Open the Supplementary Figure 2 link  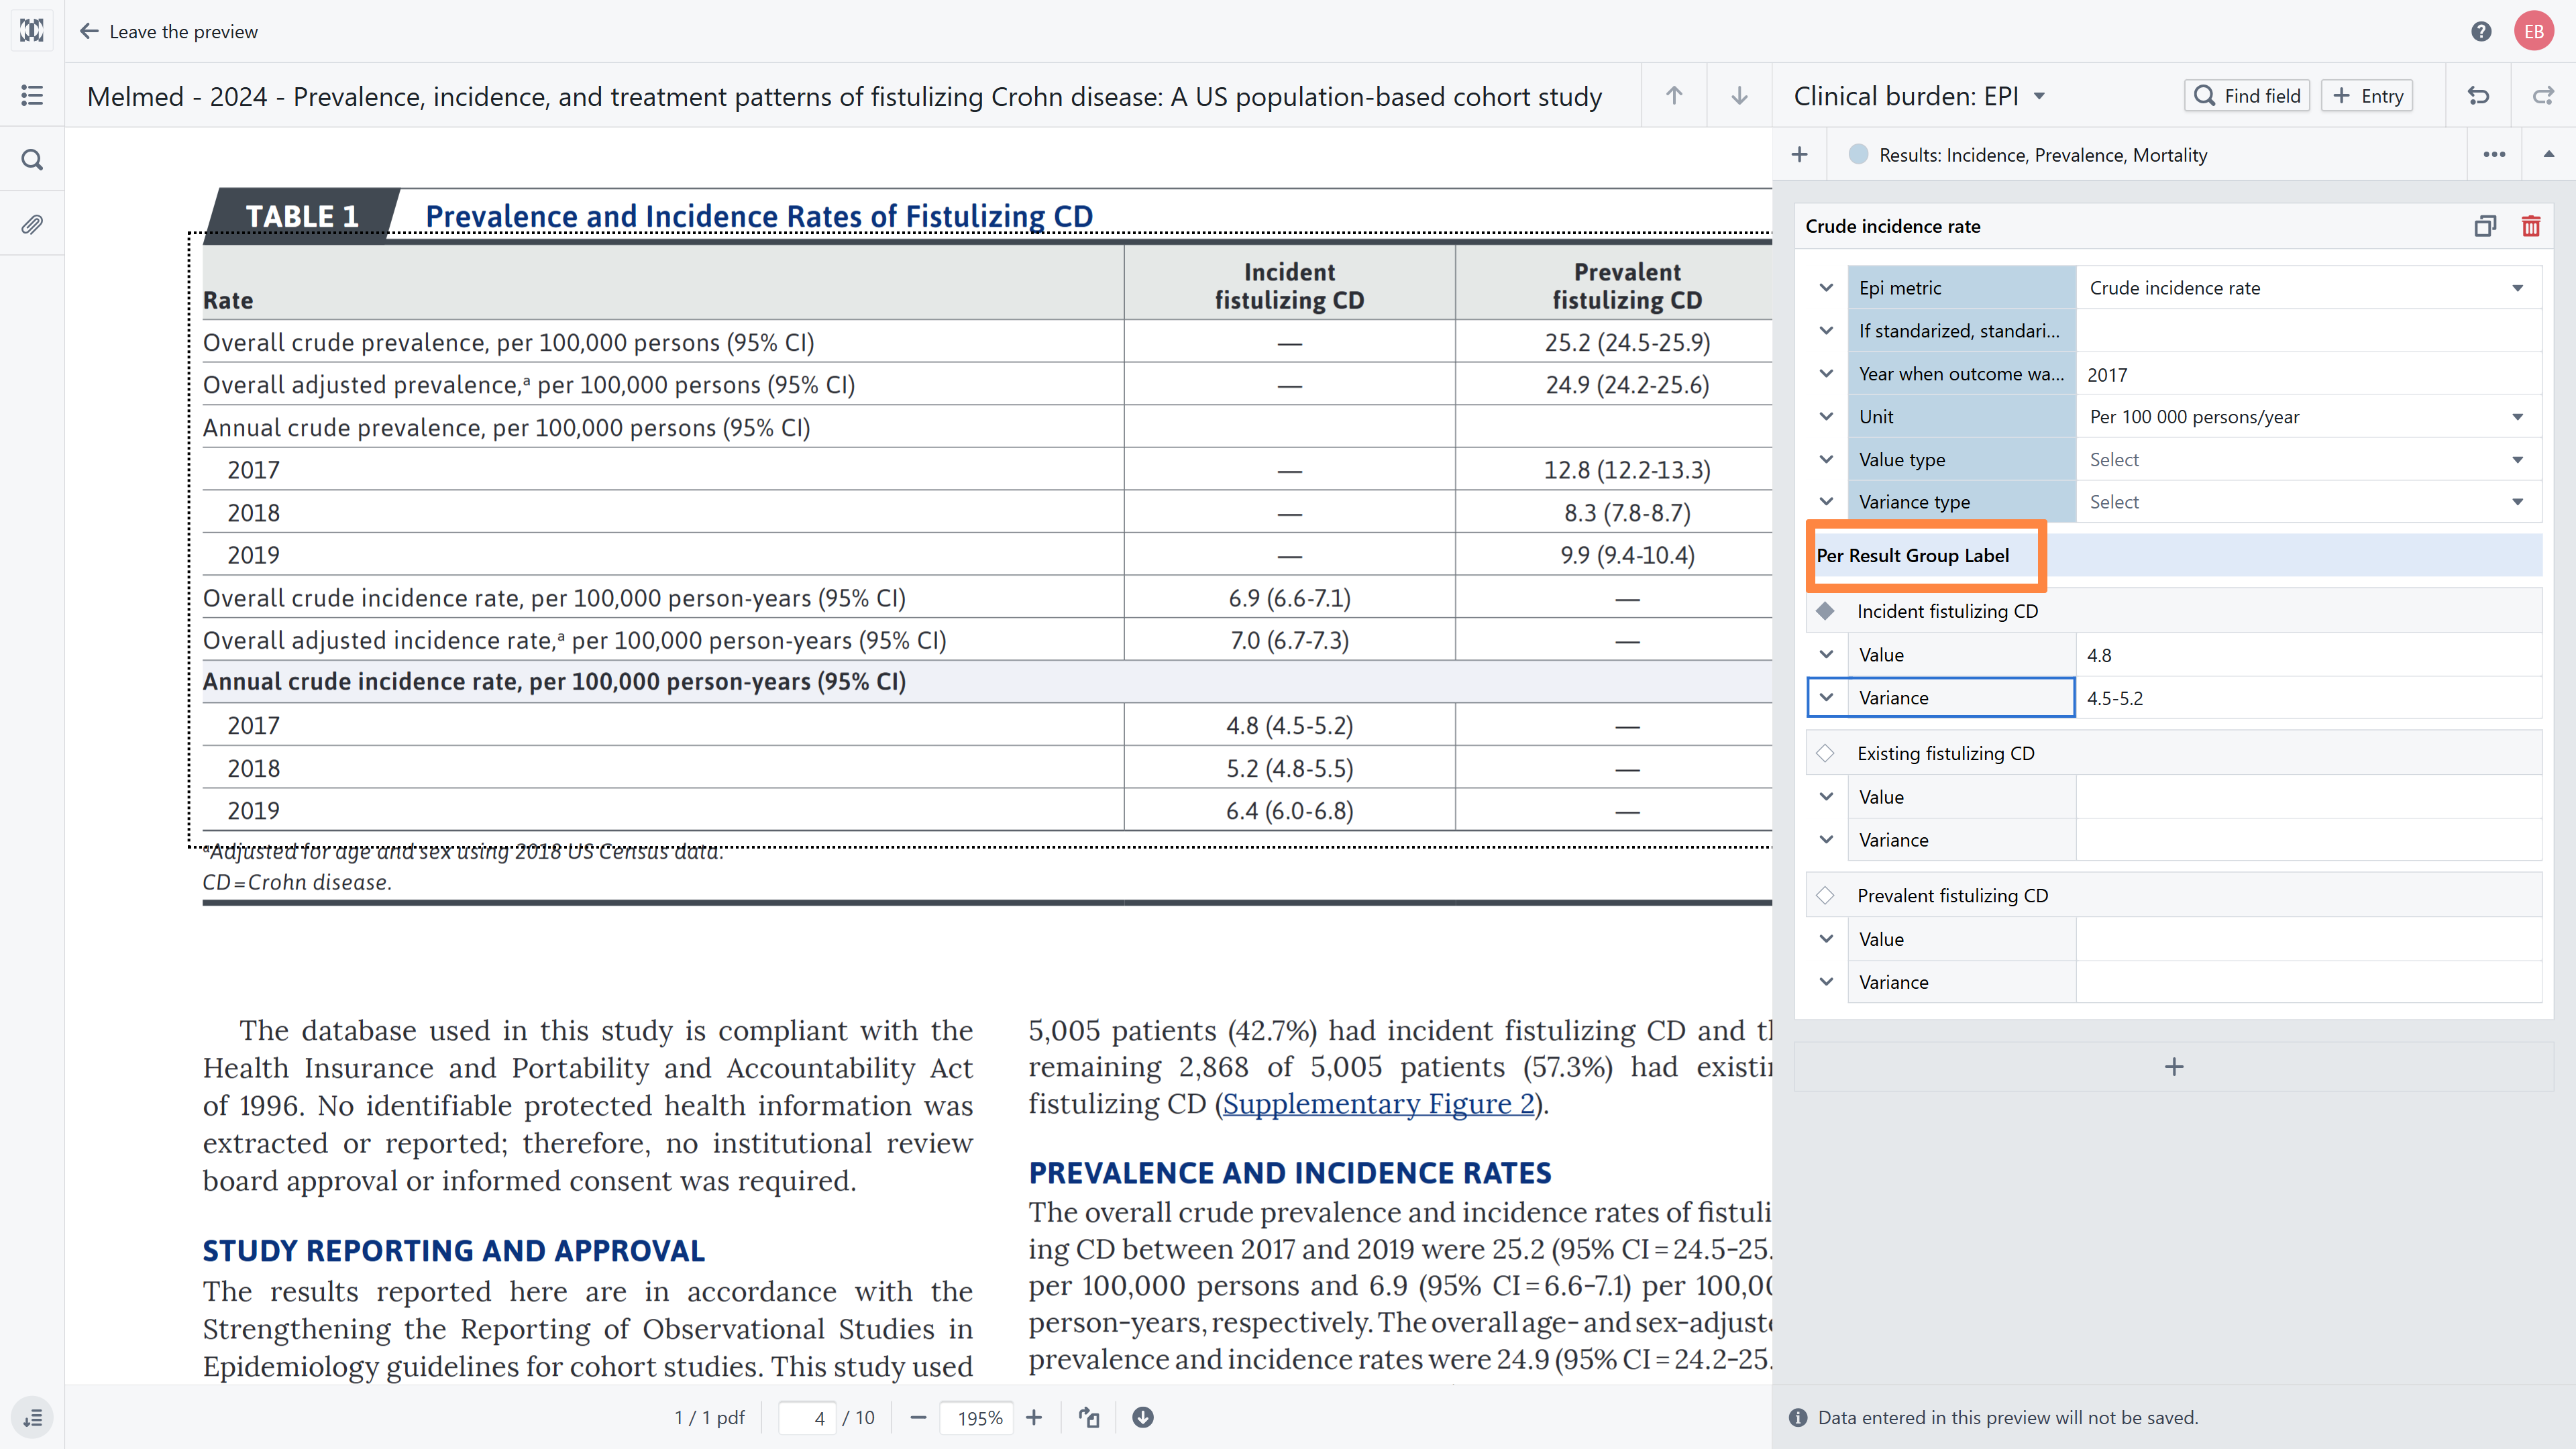[1378, 1104]
